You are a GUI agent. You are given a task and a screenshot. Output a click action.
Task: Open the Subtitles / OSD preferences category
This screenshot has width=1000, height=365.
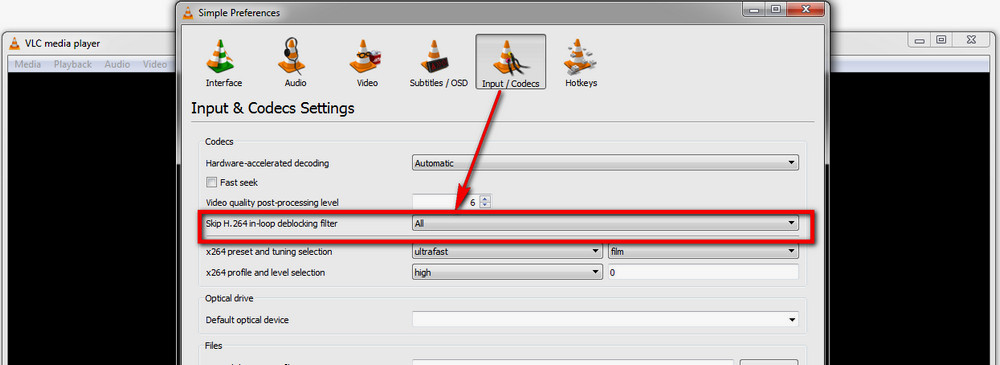pyautogui.click(x=438, y=63)
